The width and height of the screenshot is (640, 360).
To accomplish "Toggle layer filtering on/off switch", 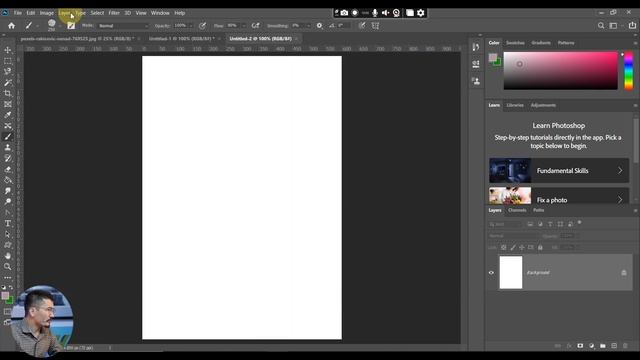I will [x=580, y=223].
